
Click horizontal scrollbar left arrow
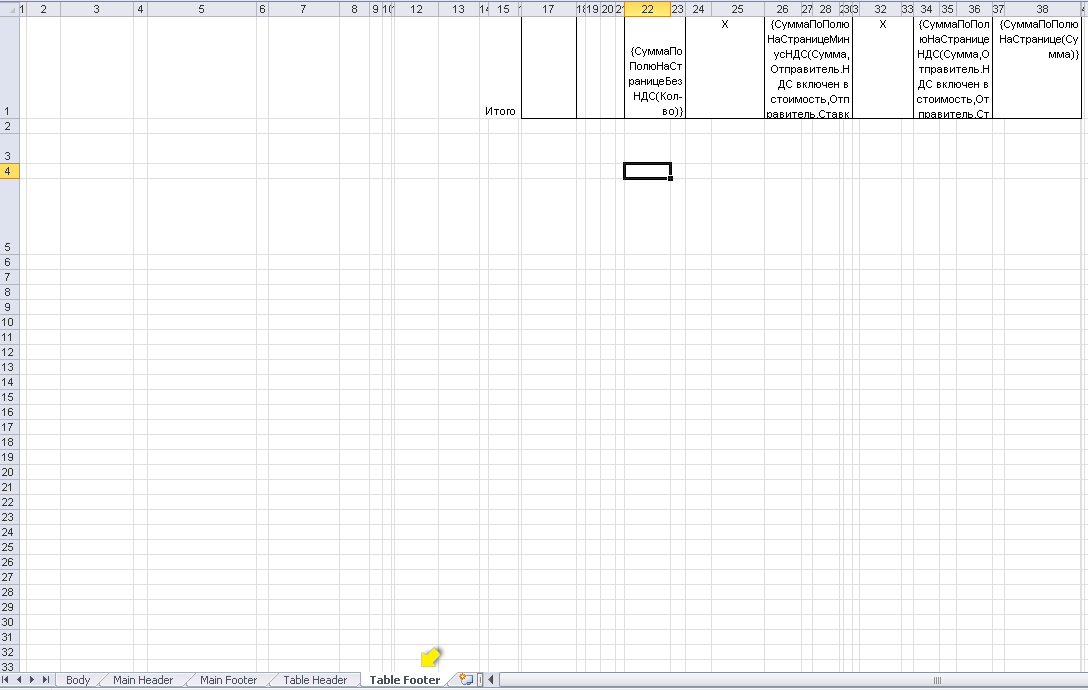491,680
